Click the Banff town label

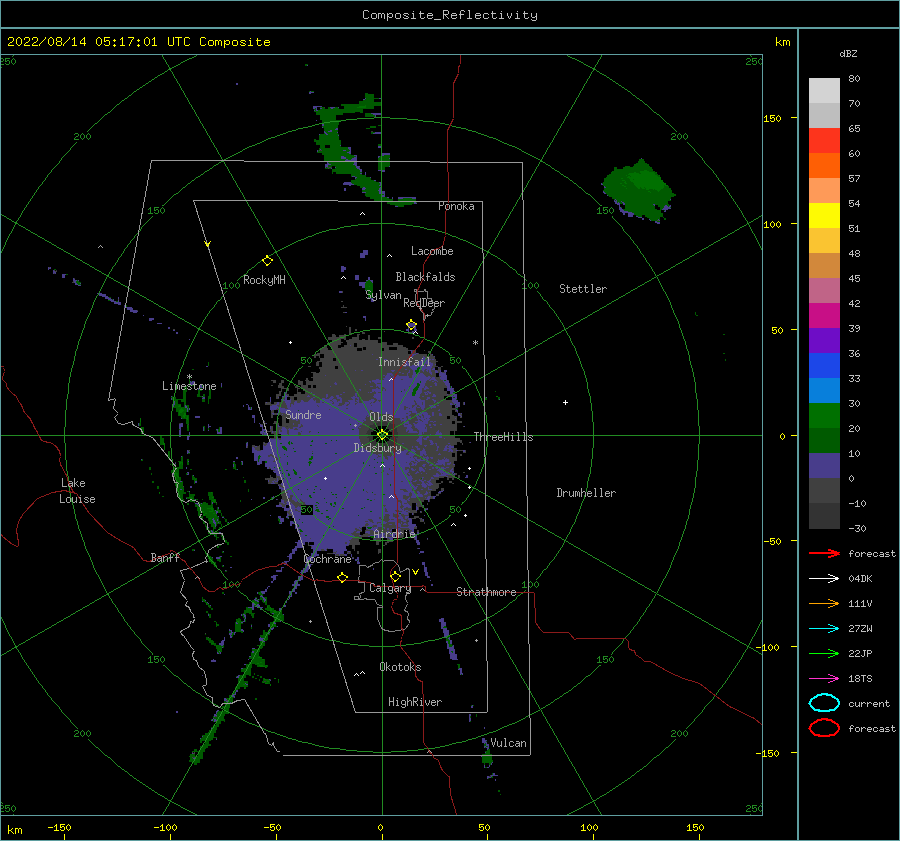coord(165,557)
